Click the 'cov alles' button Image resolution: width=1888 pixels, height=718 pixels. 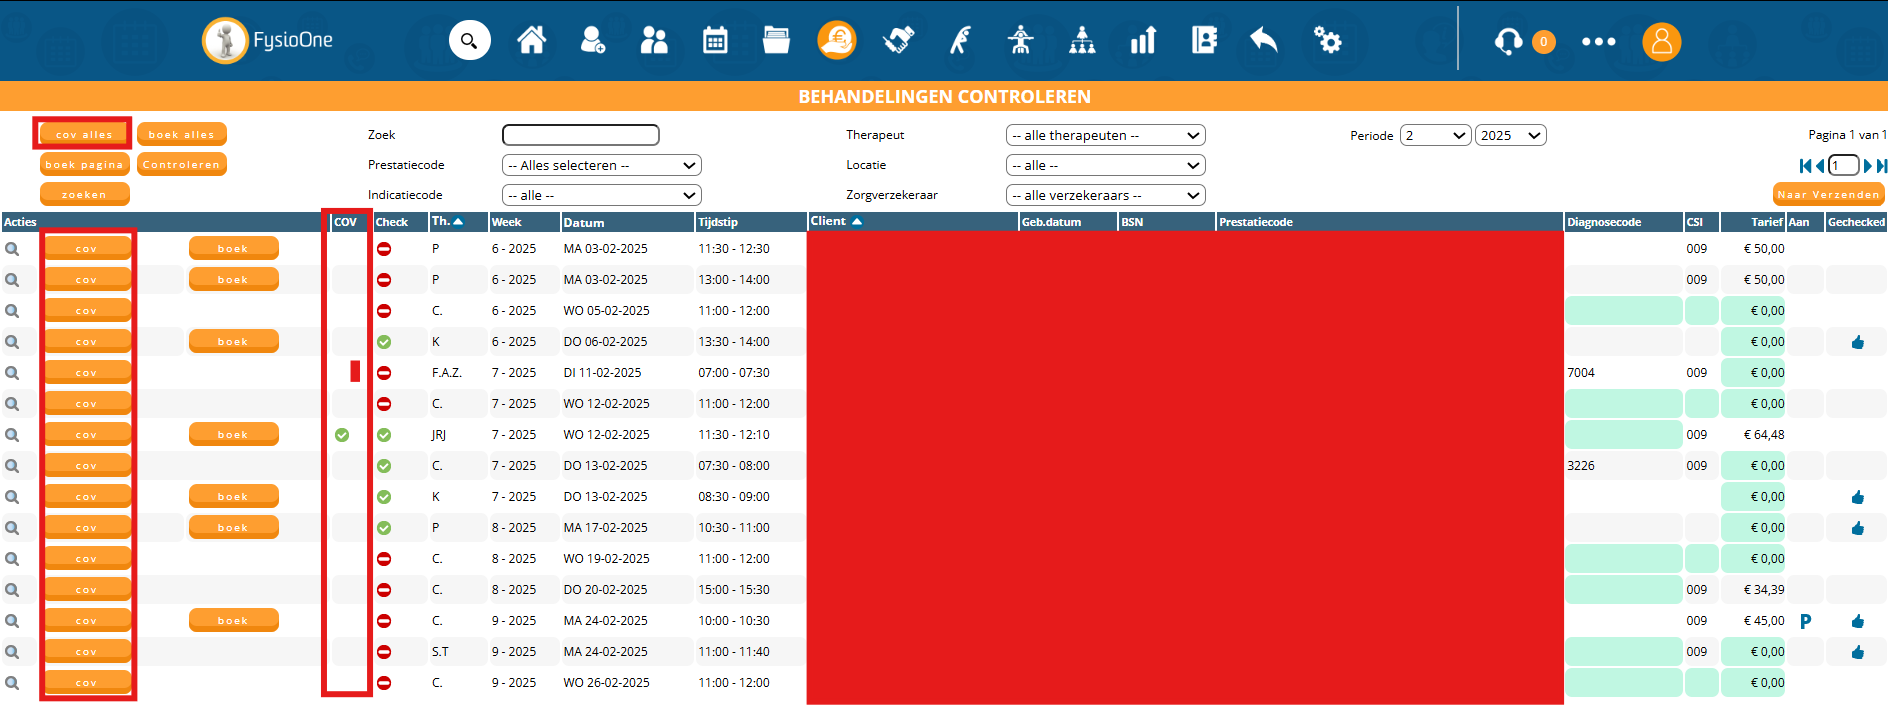coord(84,134)
